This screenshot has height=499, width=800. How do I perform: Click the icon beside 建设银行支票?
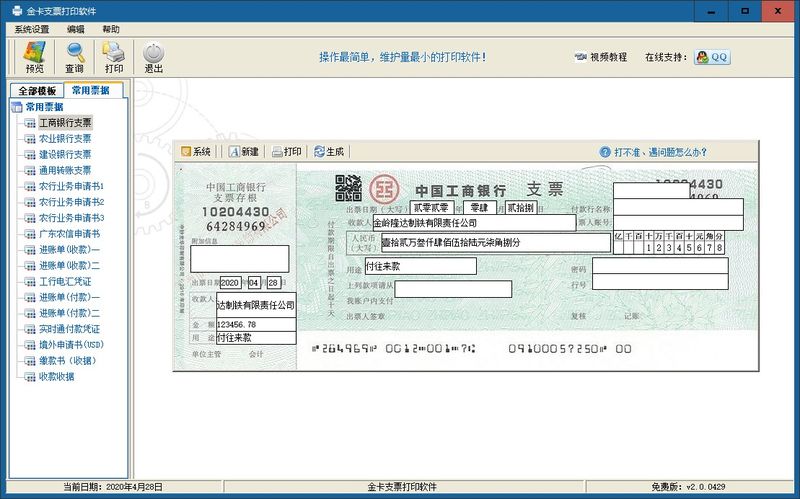click(x=30, y=155)
